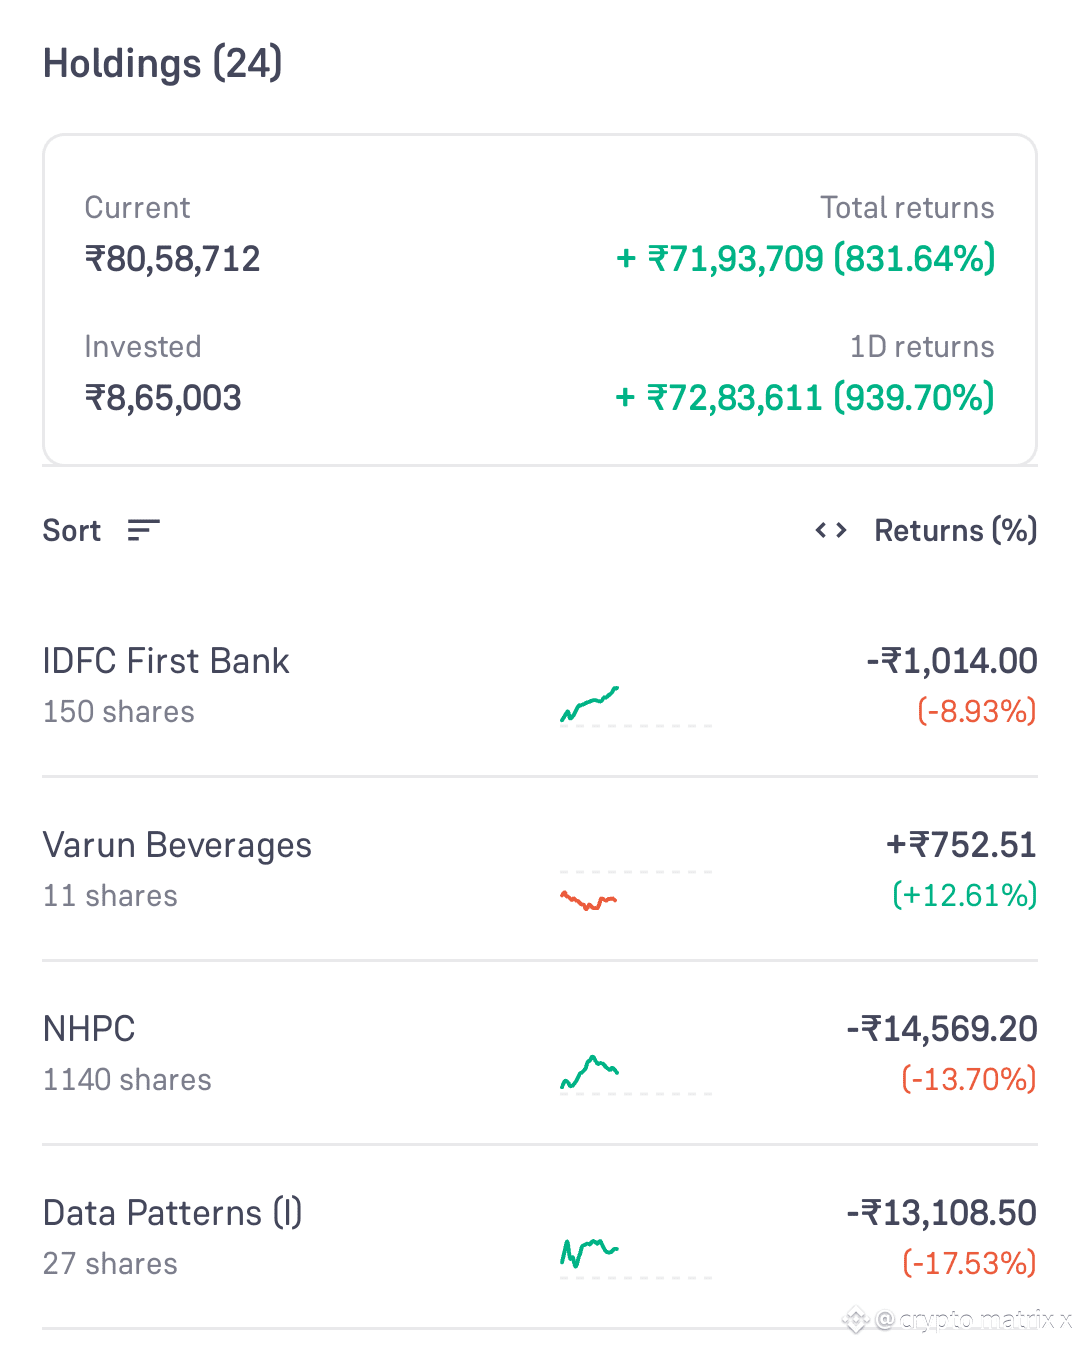Image resolution: width=1080 pixels, height=1345 pixels.
Task: Click Varun Beverages' +12.61% return
Action: (x=964, y=895)
